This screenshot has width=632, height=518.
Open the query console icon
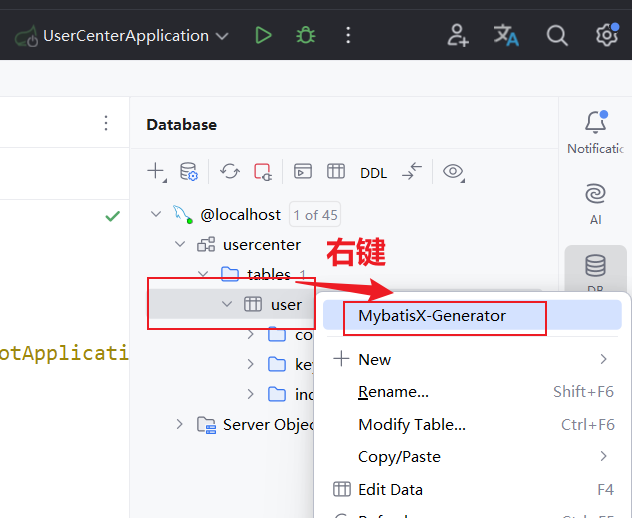click(303, 171)
